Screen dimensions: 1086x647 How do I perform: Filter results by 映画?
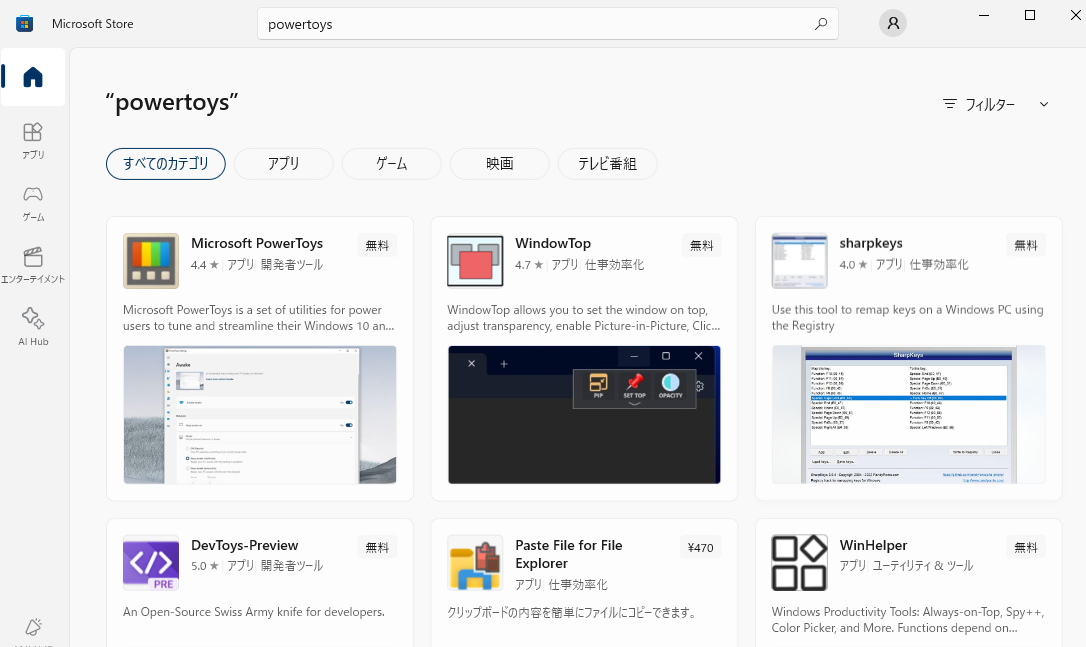pos(499,163)
